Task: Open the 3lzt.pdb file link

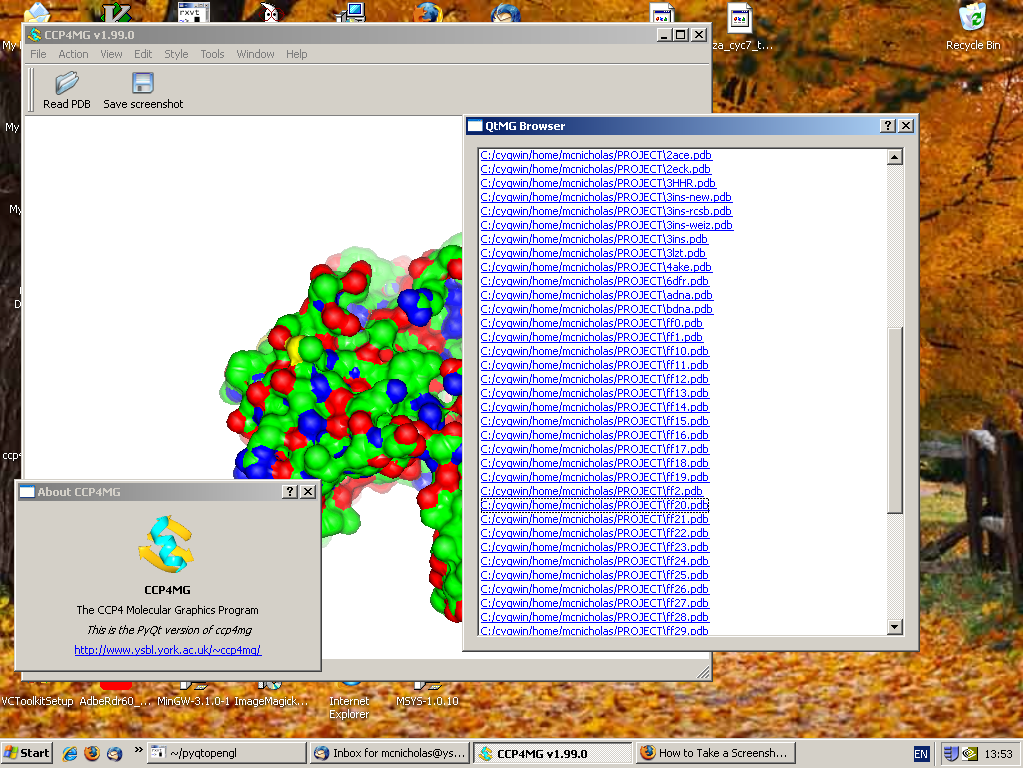Action: (593, 253)
